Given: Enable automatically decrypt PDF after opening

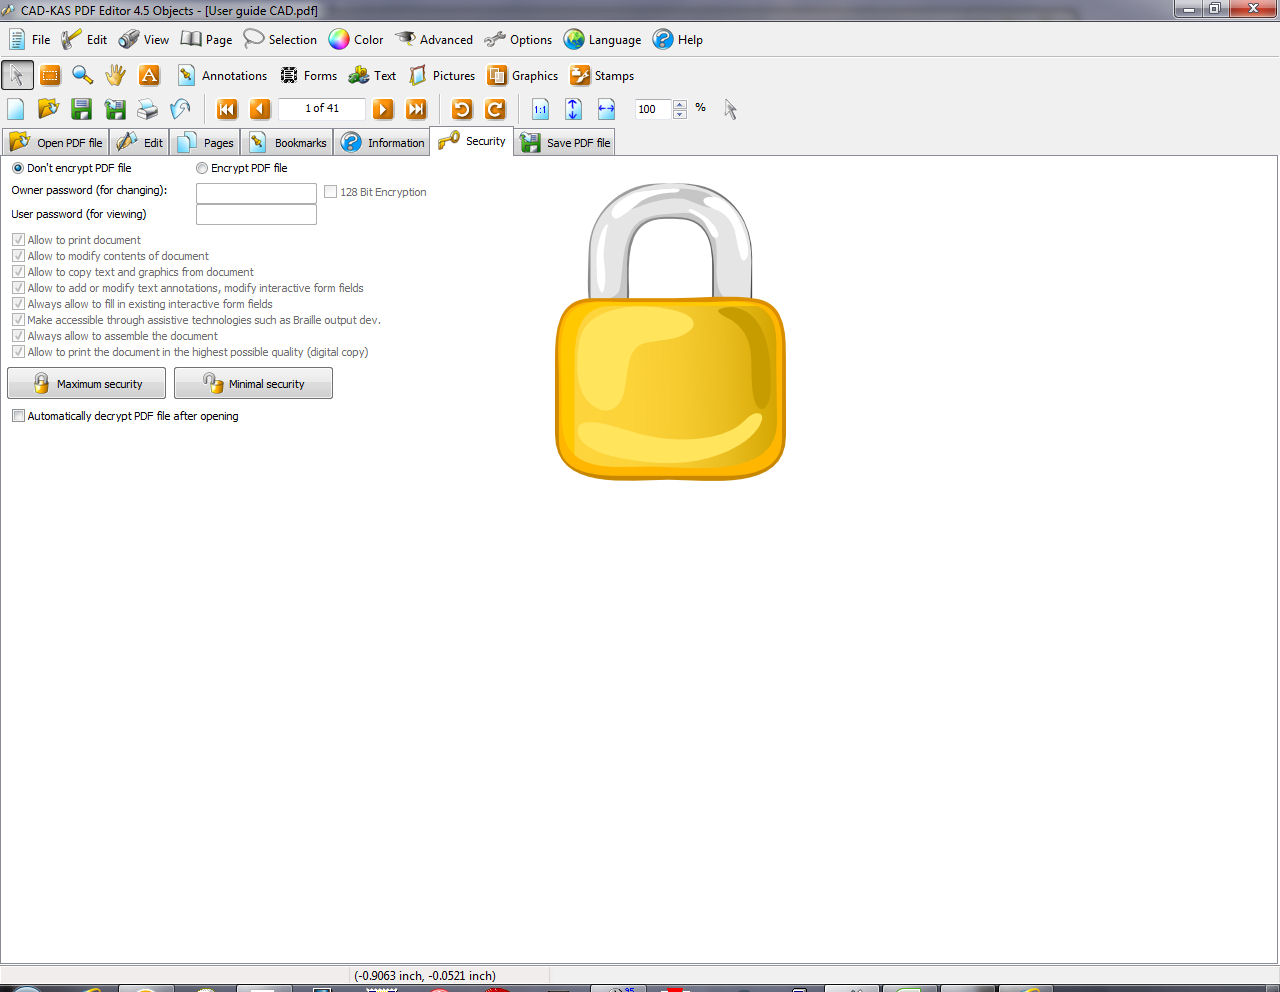Looking at the screenshot, I should click(x=18, y=416).
